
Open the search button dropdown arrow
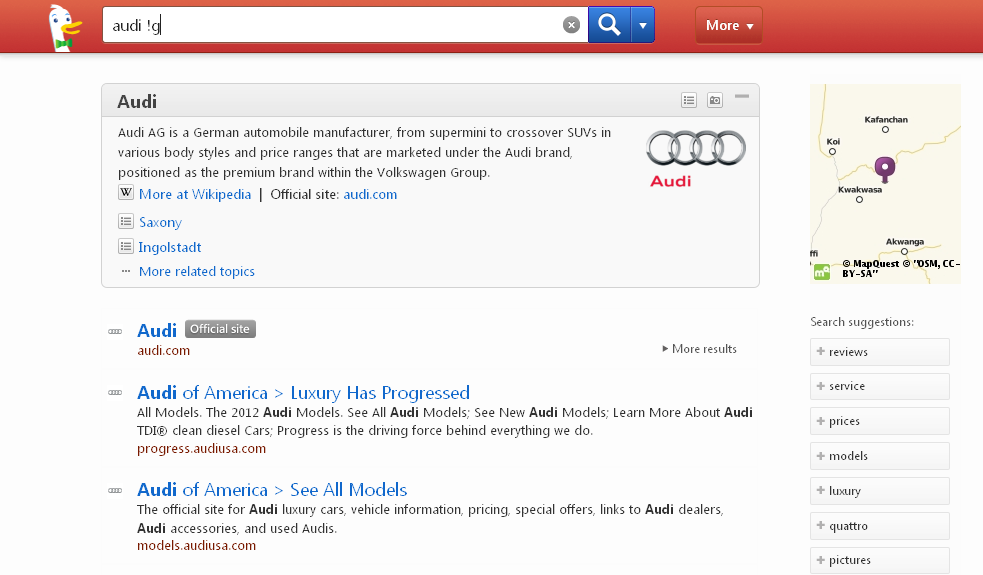click(643, 25)
